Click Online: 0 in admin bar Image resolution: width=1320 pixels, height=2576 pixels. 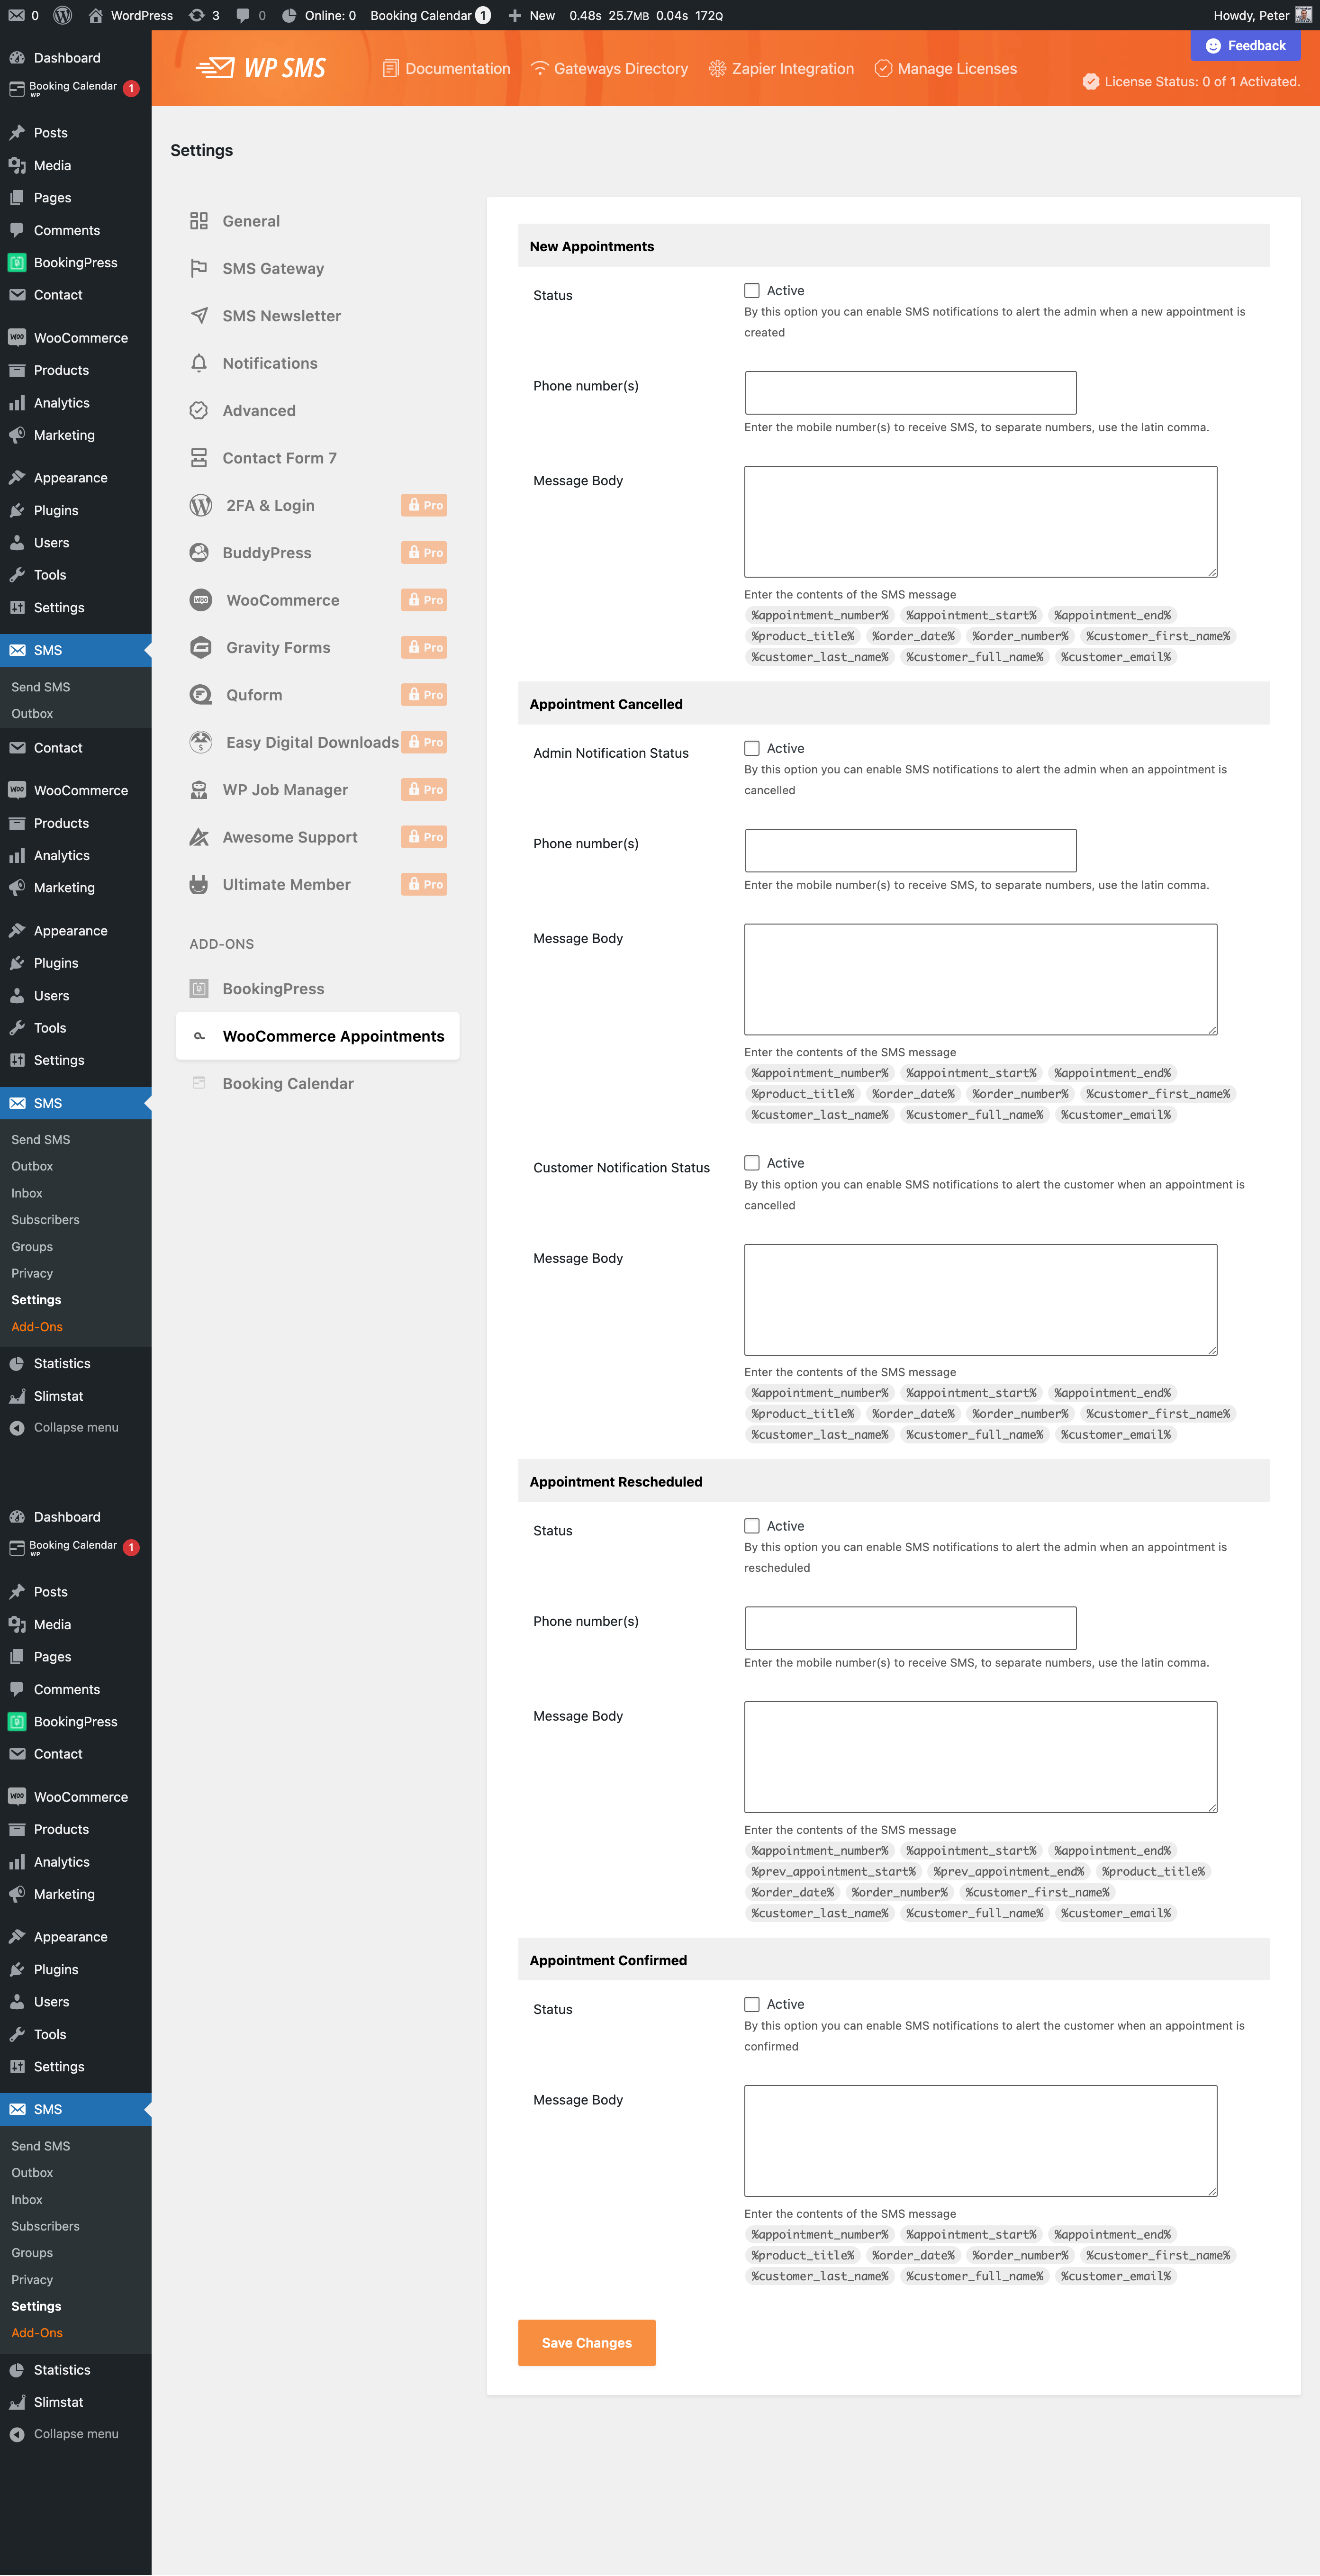318,15
